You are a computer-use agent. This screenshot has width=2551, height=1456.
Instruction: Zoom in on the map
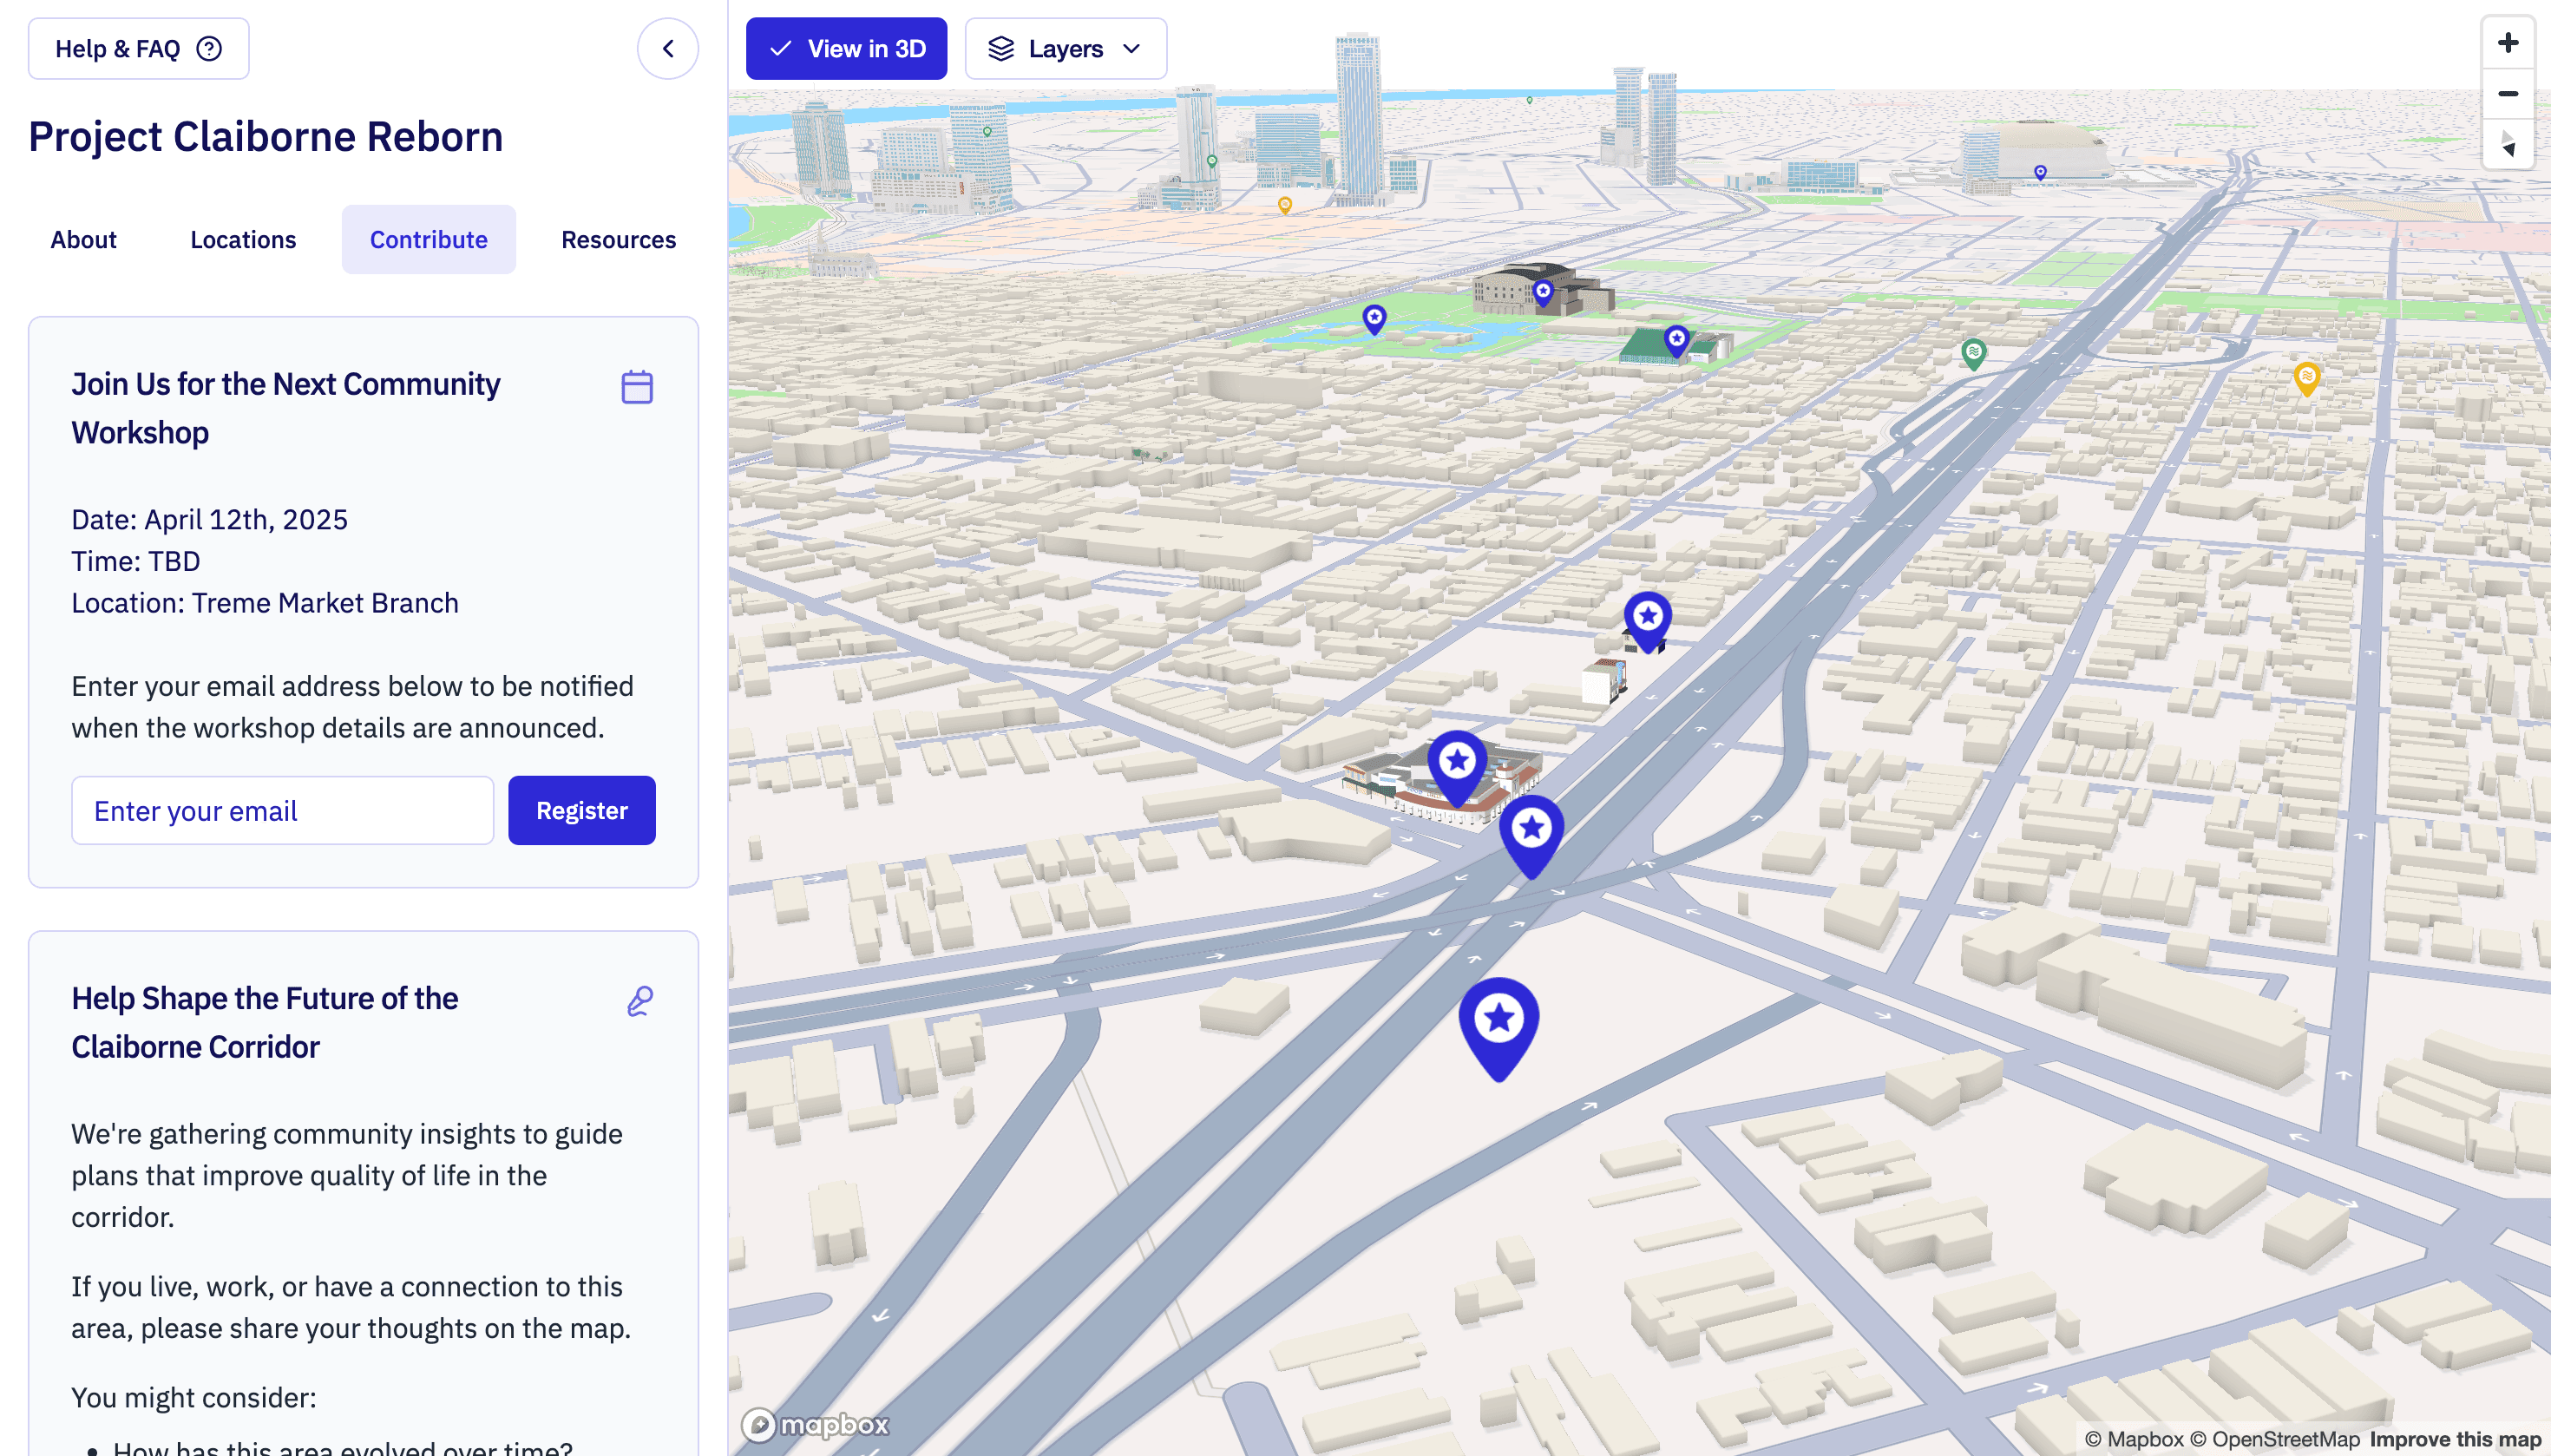(2508, 43)
